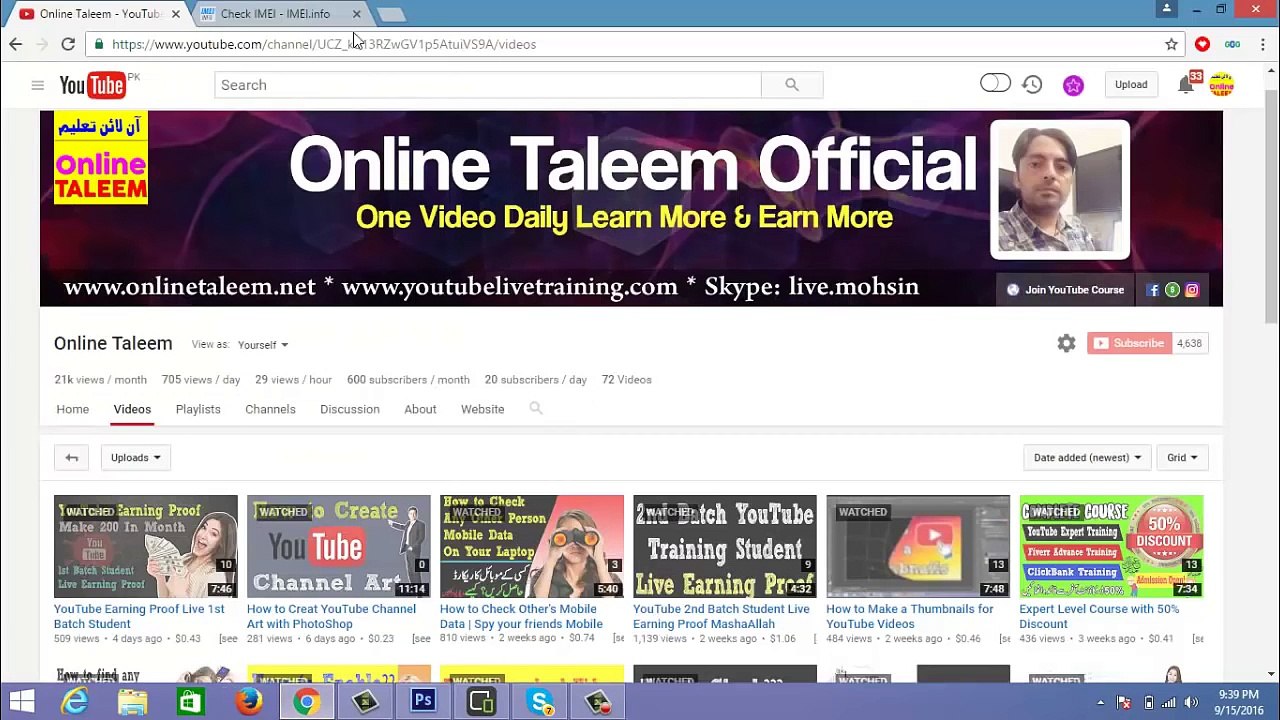Click the back arrow beside Uploads
The height and width of the screenshot is (720, 1280).
72,458
